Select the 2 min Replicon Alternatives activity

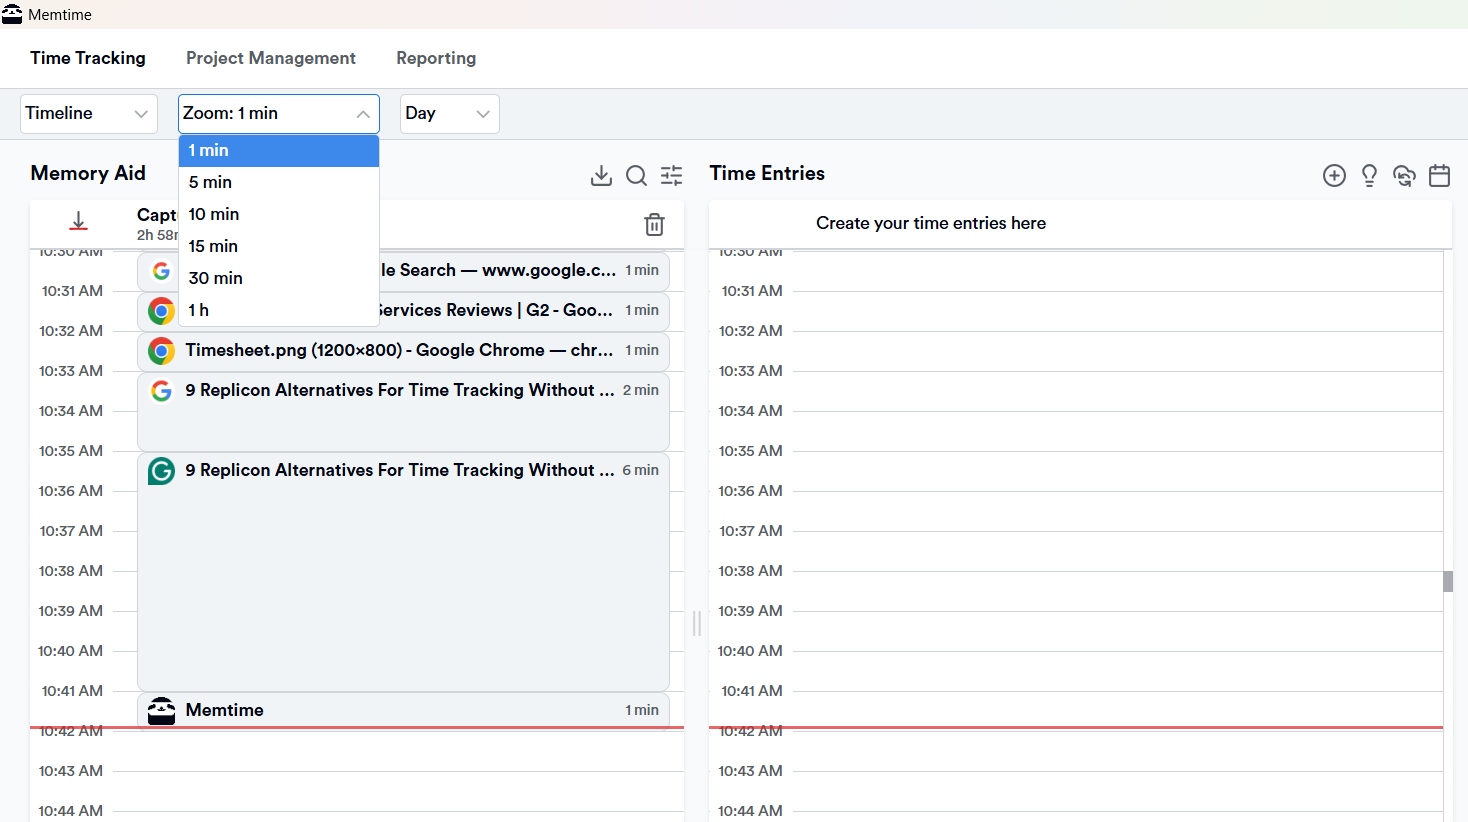point(403,411)
